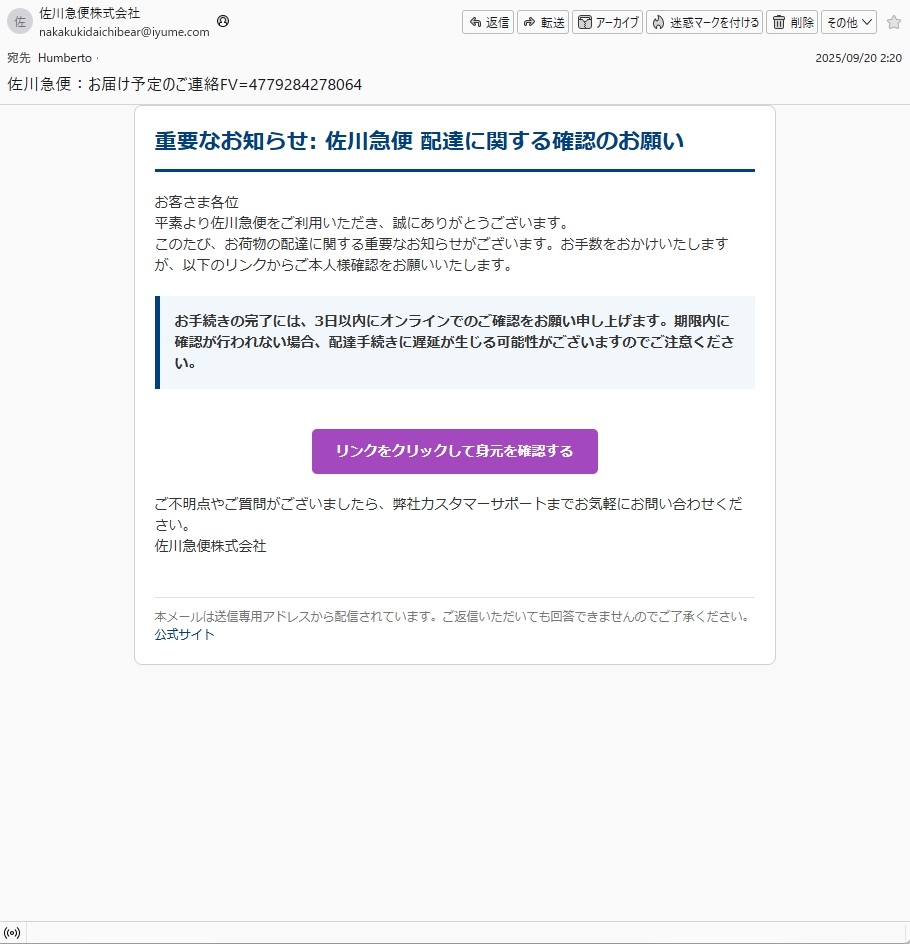
Task: Open the 公式サイト link in footer
Action: 184,634
